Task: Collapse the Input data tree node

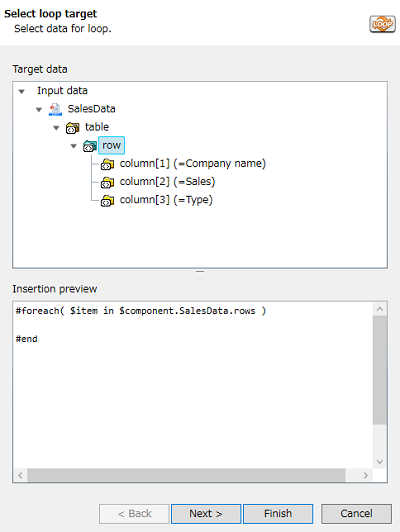Action: [22, 91]
